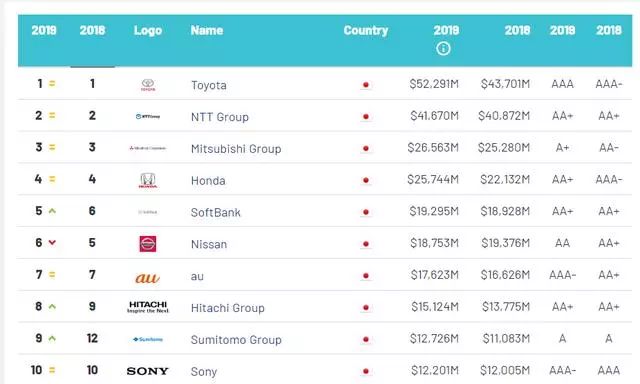Open the Mitsubishi Group name link
The width and height of the screenshot is (640, 384).
[236, 149]
